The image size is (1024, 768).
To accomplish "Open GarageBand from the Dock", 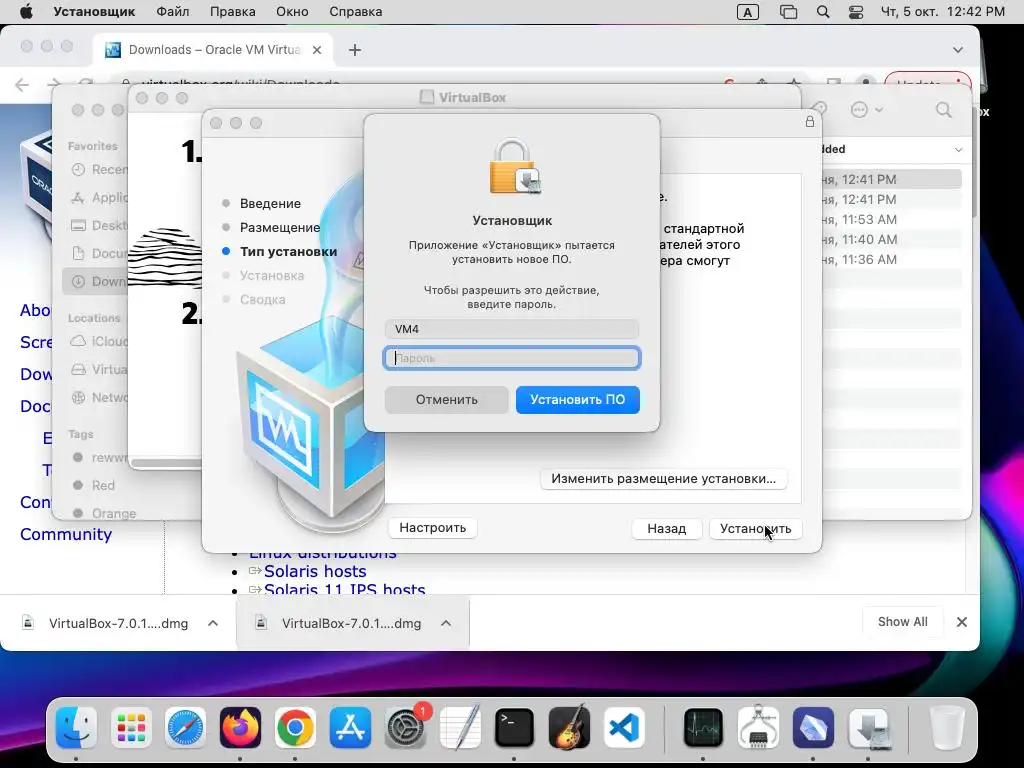I will click(x=569, y=728).
